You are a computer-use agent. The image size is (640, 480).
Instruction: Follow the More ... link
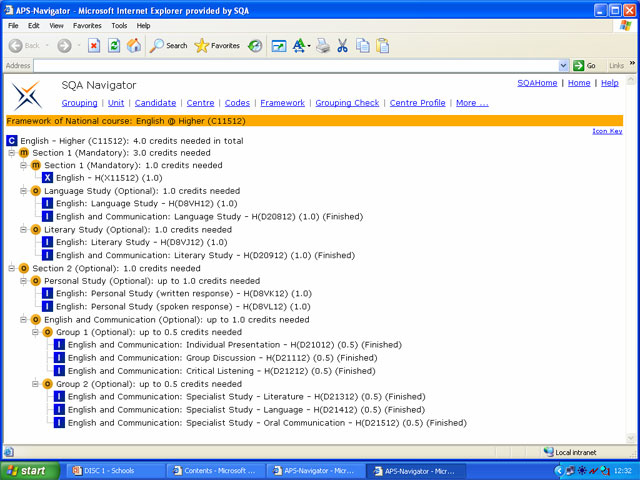pos(472,103)
